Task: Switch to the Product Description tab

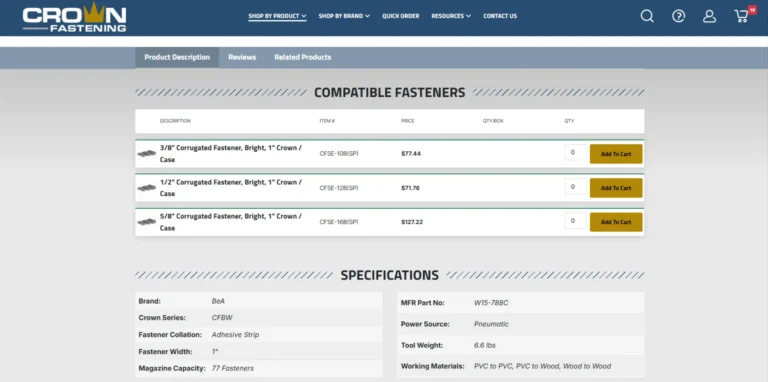Action: [x=177, y=57]
